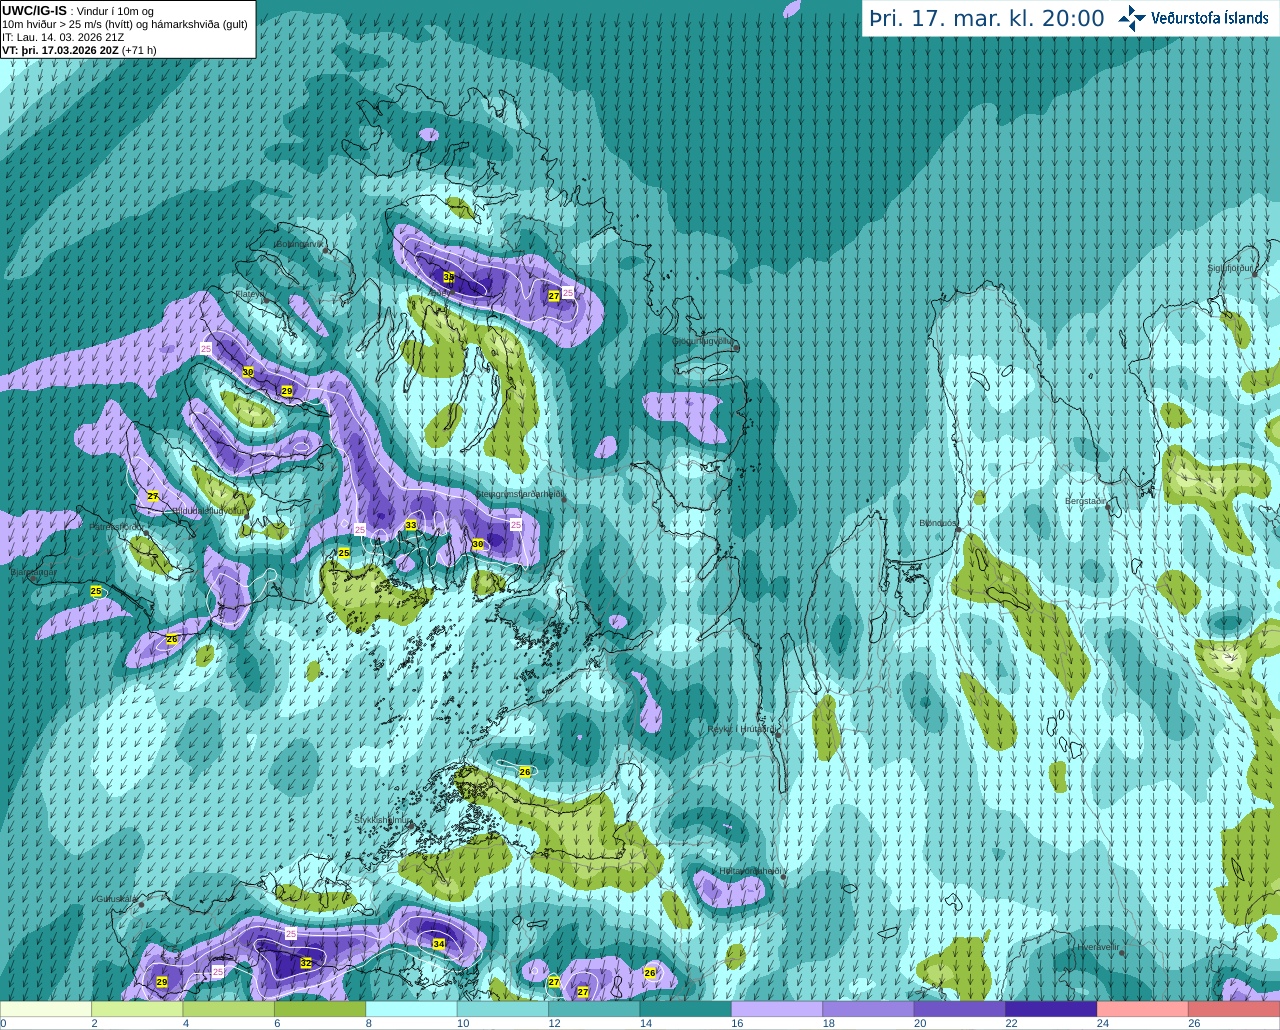Click the legend tick value 26
This screenshot has height=1030, width=1280.
tap(1193, 1023)
